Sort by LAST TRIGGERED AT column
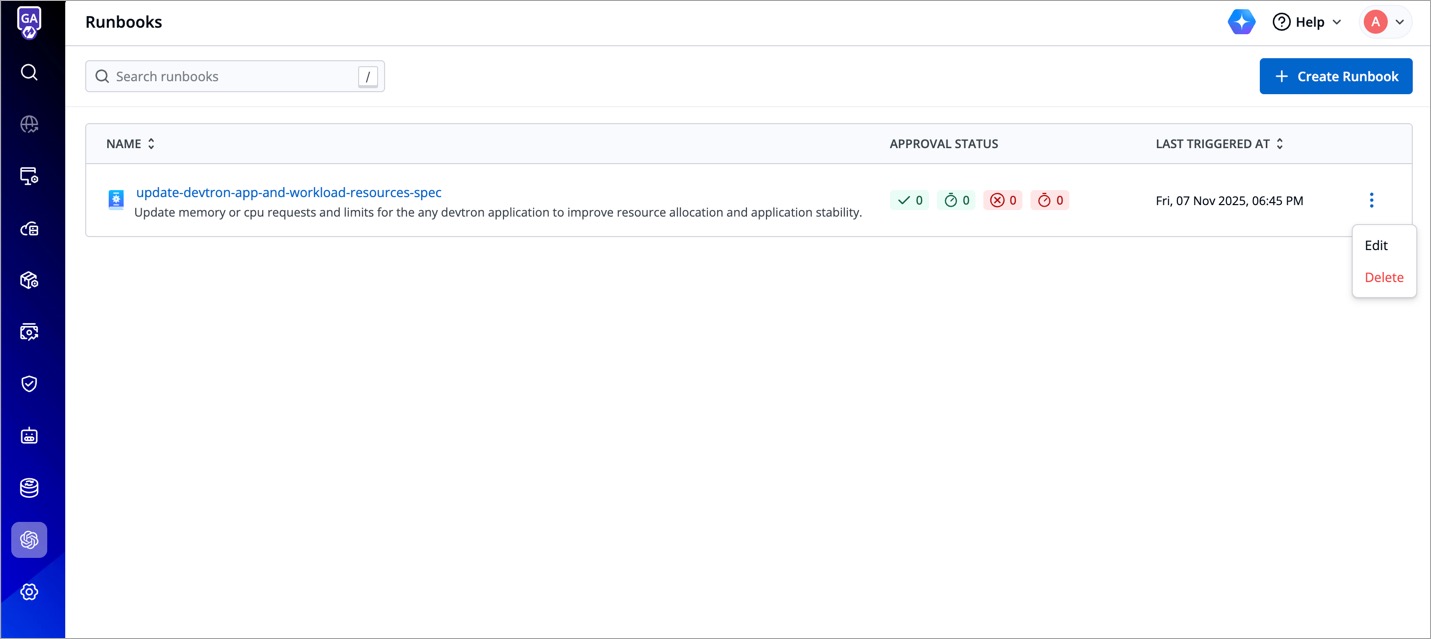 click(1219, 144)
